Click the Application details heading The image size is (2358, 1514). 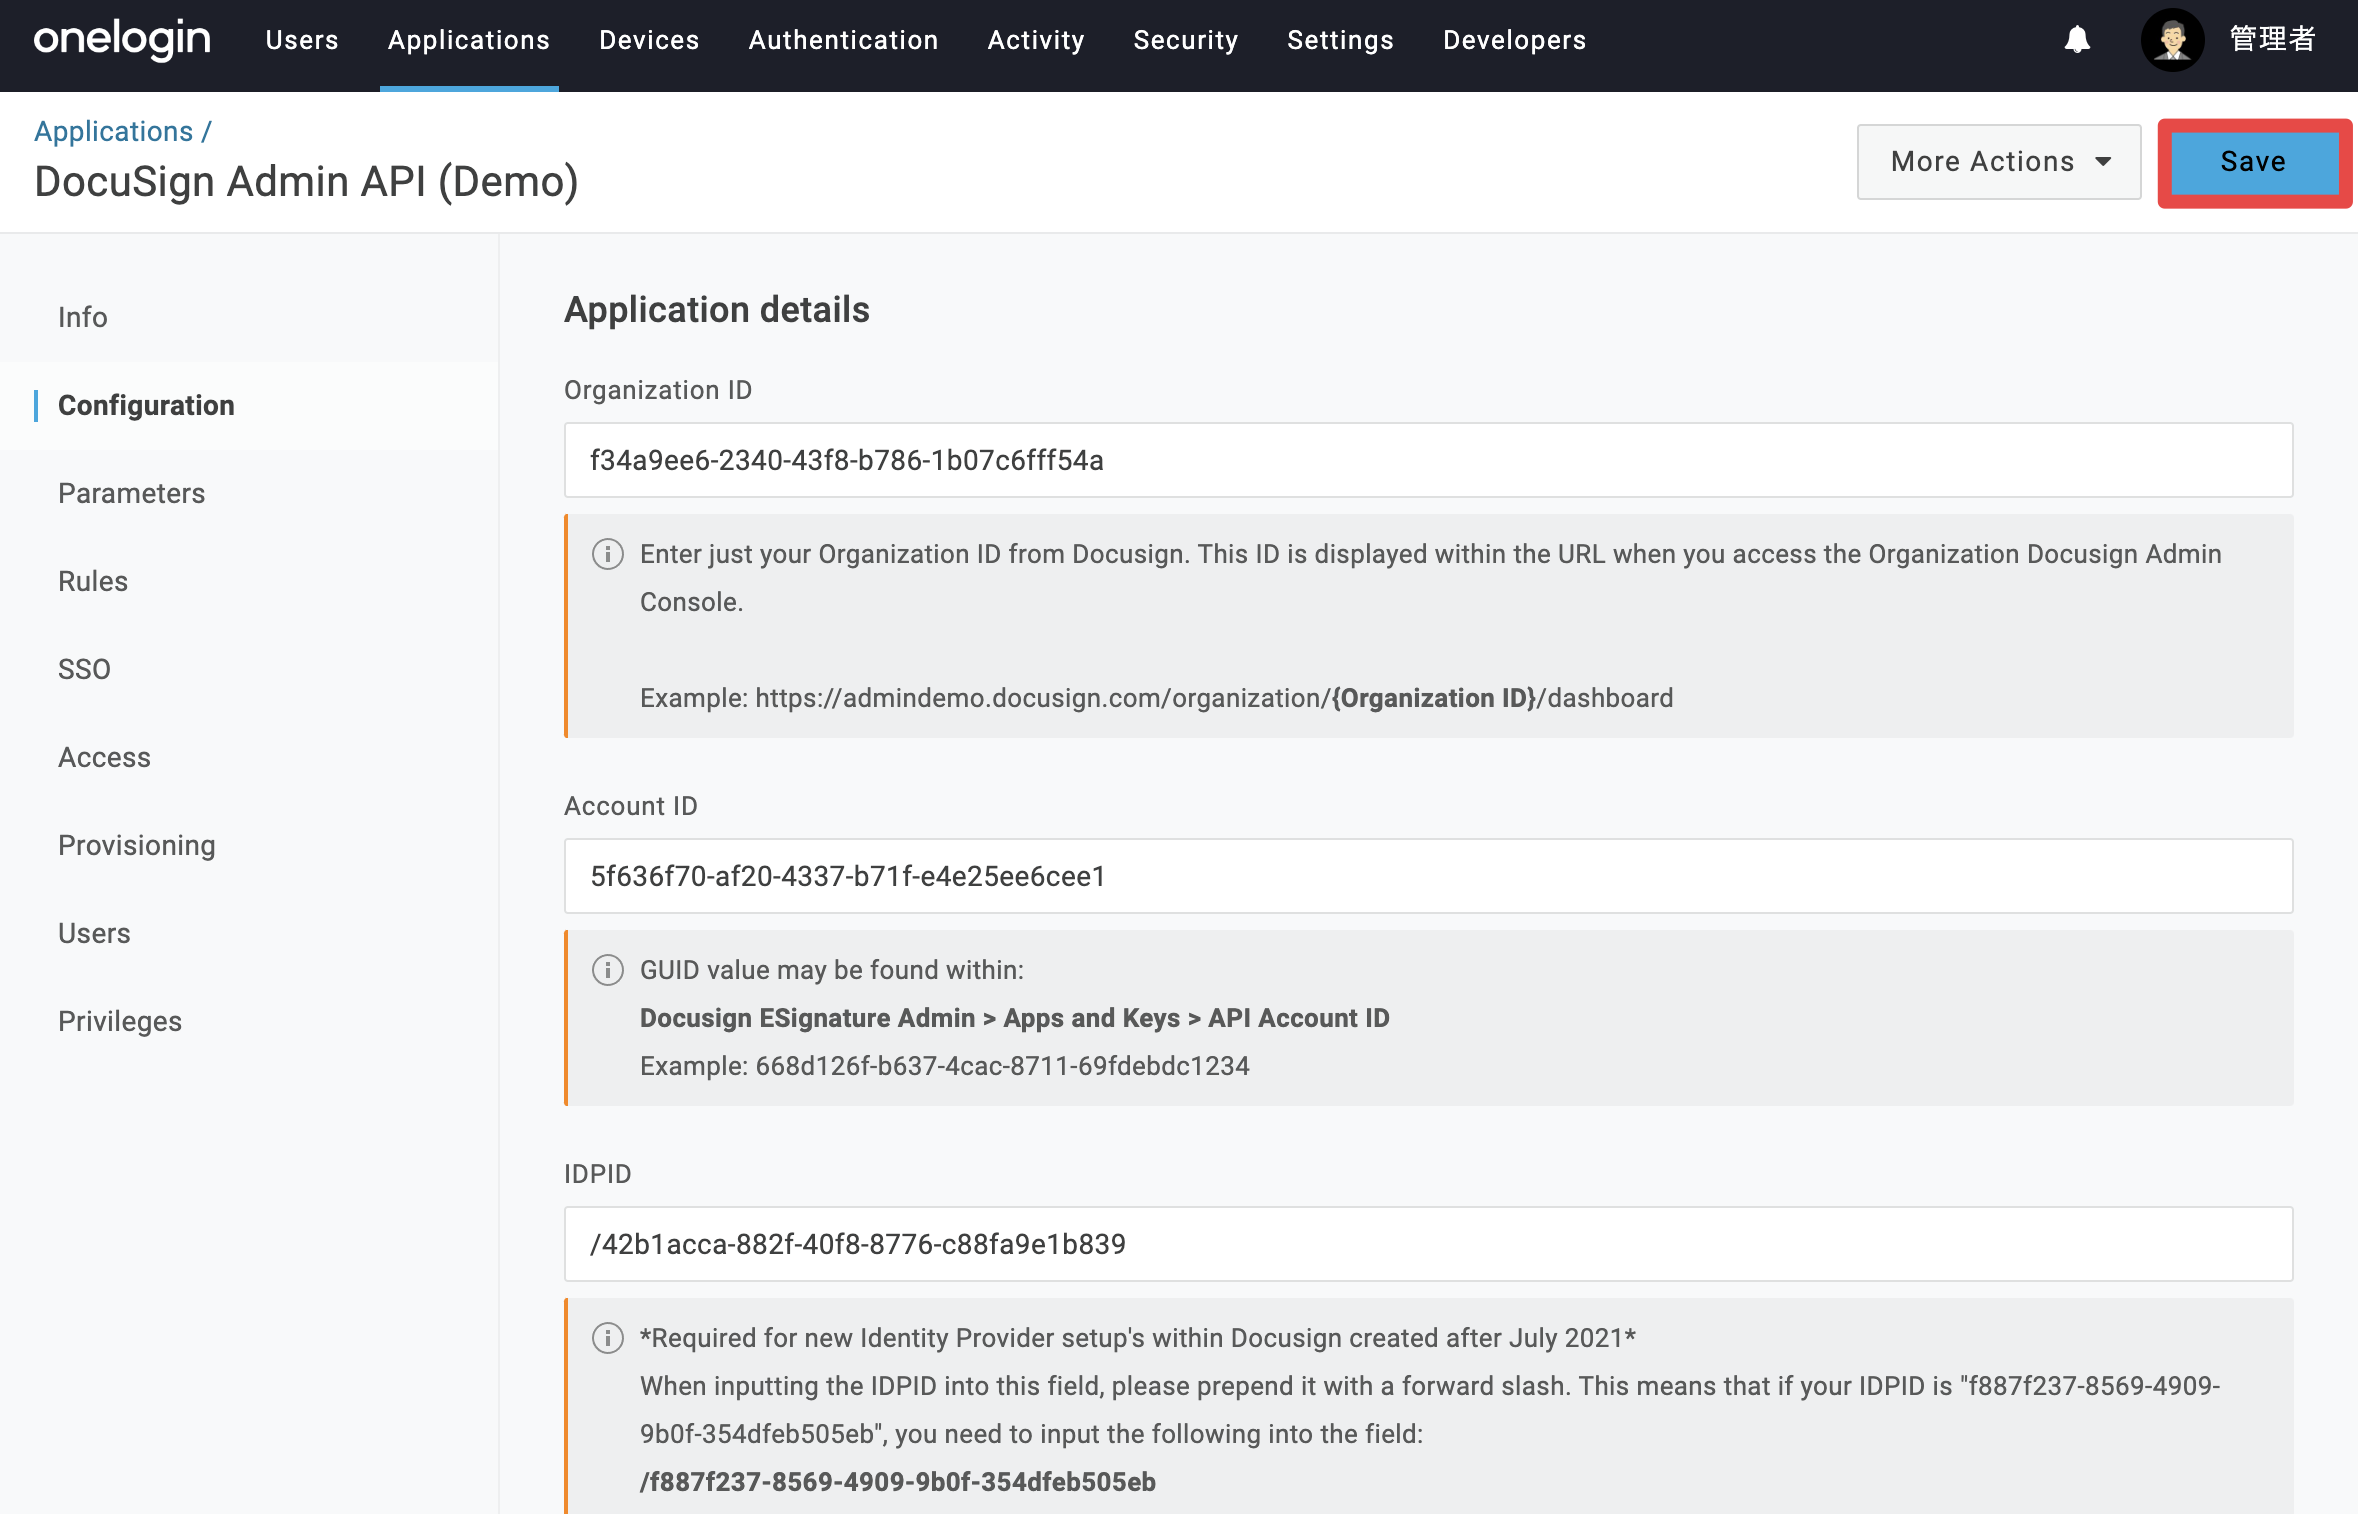717,310
